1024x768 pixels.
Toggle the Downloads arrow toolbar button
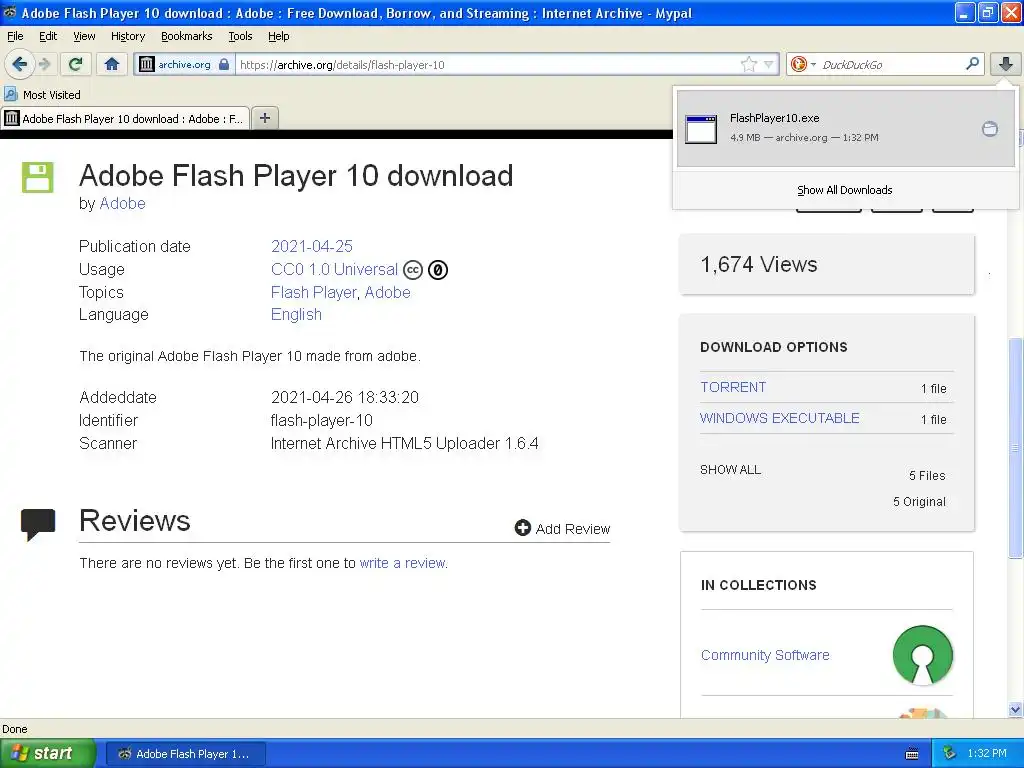click(1006, 64)
